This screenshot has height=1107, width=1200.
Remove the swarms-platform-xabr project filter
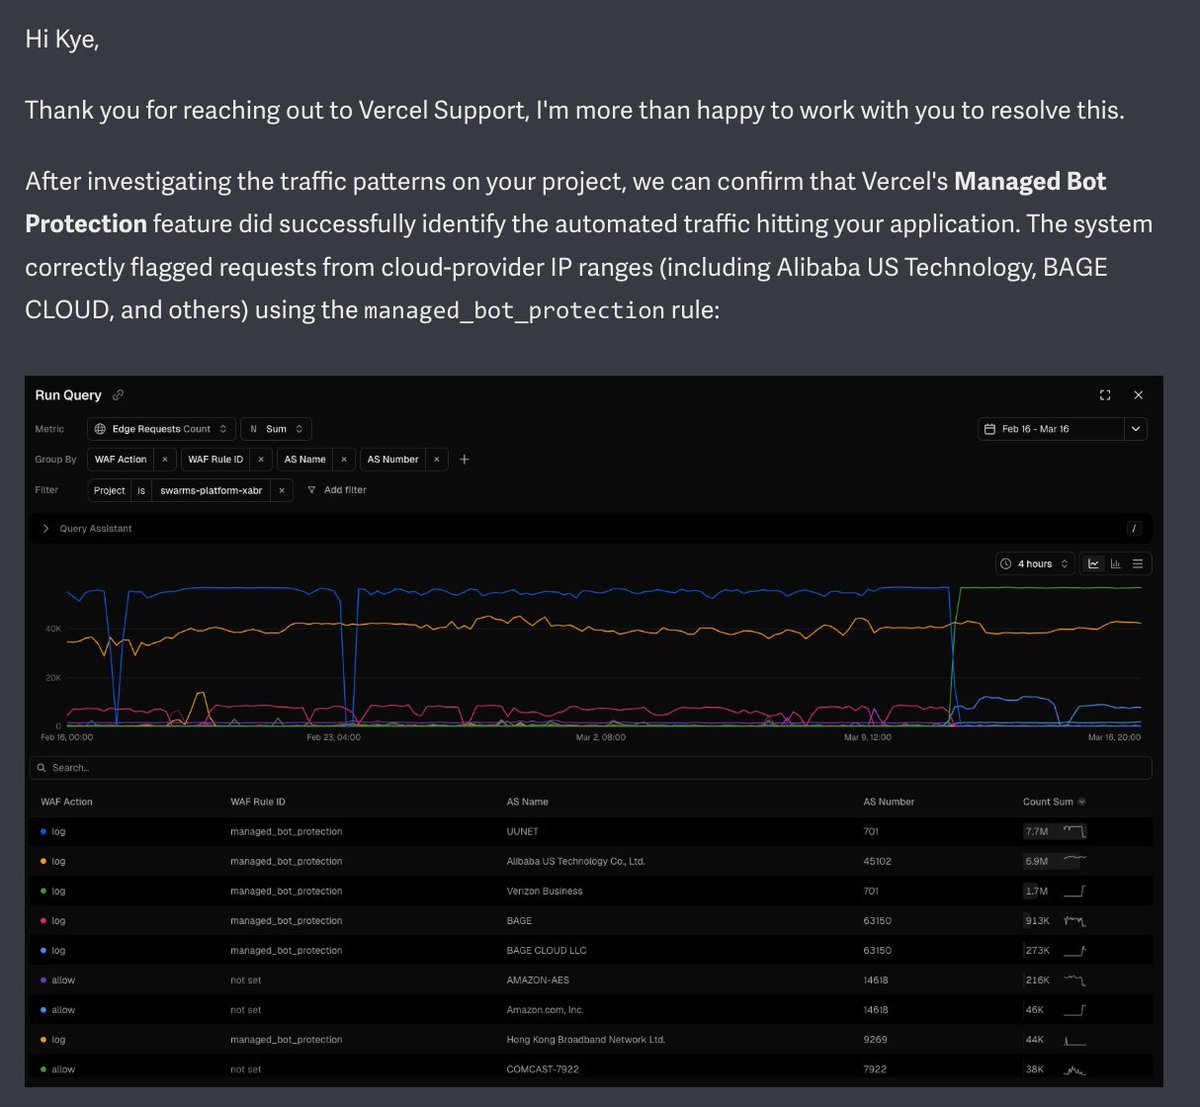(x=282, y=490)
